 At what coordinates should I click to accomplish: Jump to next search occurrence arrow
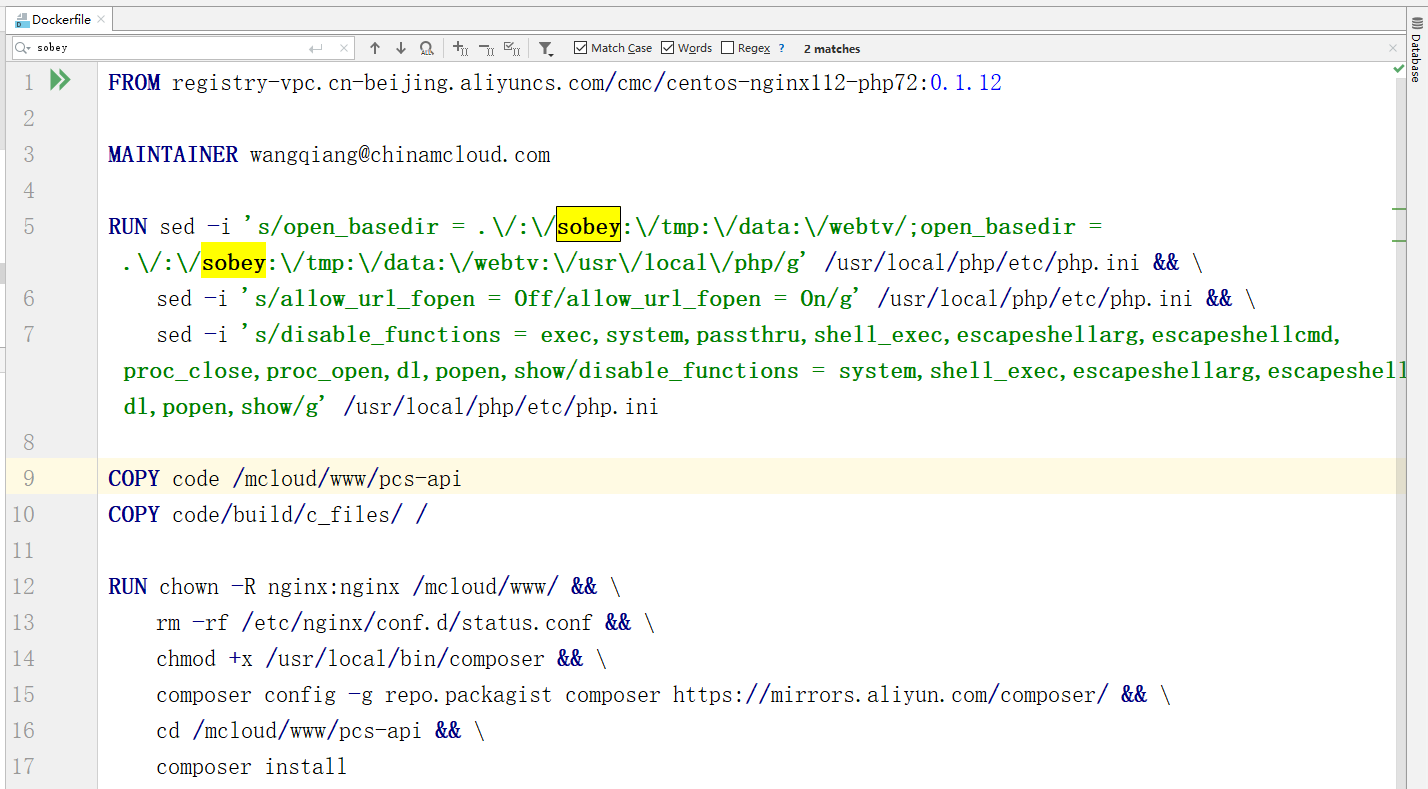click(x=401, y=48)
